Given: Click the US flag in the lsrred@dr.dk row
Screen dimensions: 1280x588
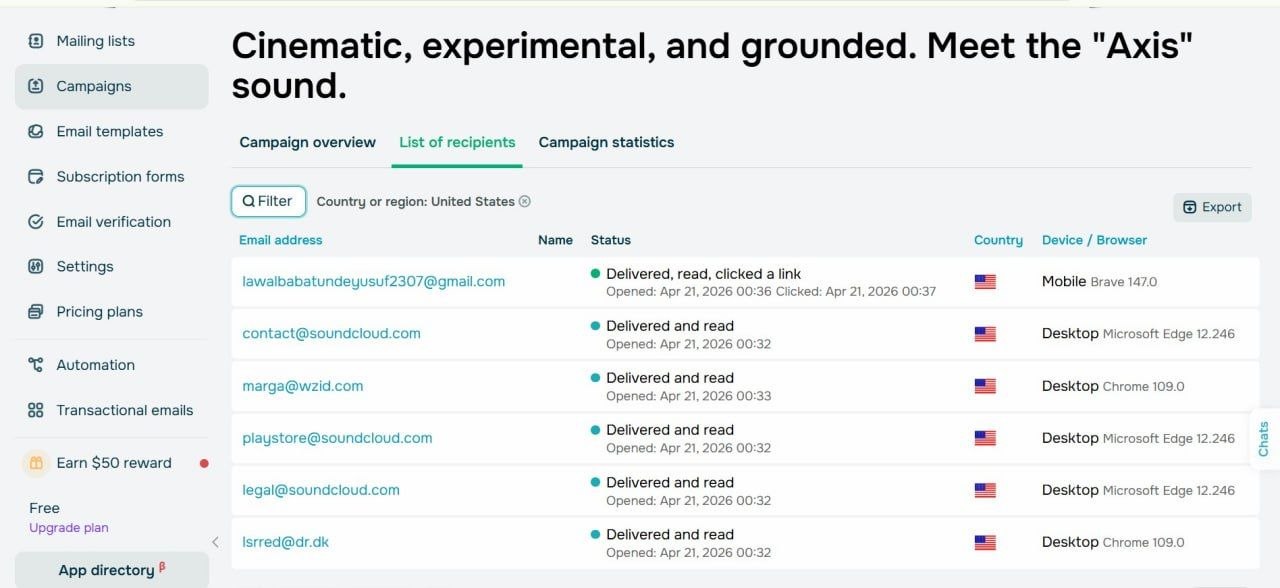Looking at the screenshot, I should point(985,542).
